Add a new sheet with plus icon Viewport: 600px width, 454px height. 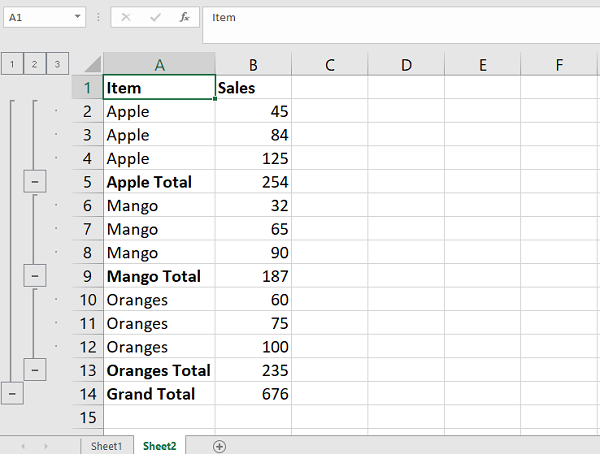click(x=220, y=446)
